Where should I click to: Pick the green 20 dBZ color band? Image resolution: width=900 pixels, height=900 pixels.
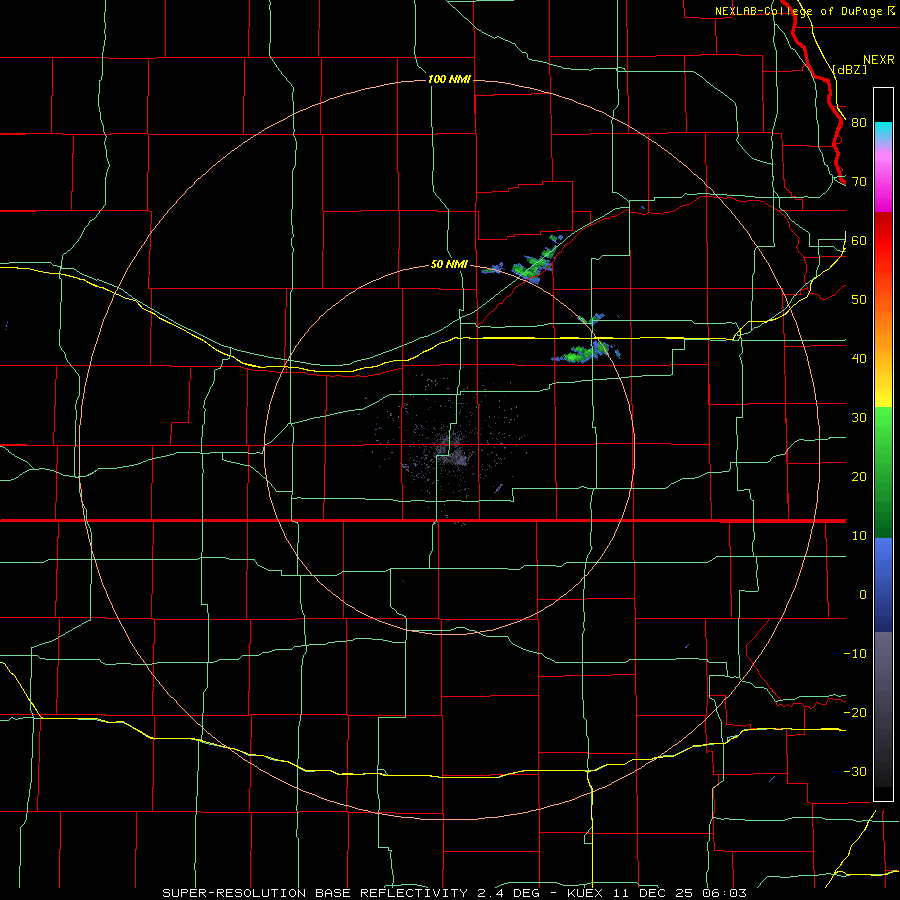click(883, 472)
